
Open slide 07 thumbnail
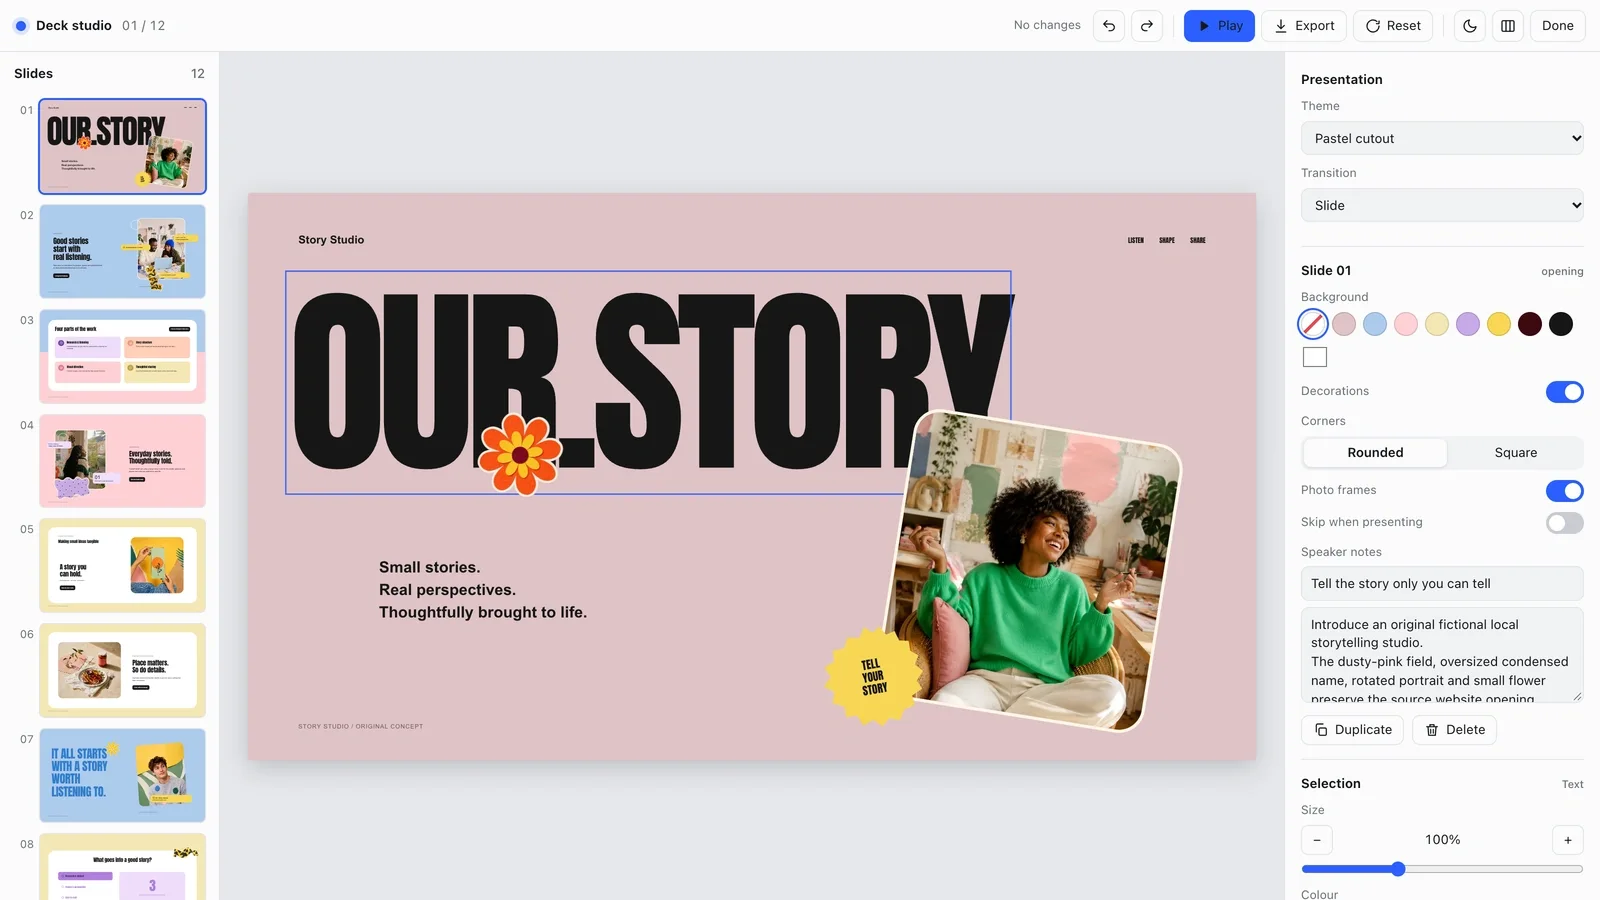pos(122,775)
